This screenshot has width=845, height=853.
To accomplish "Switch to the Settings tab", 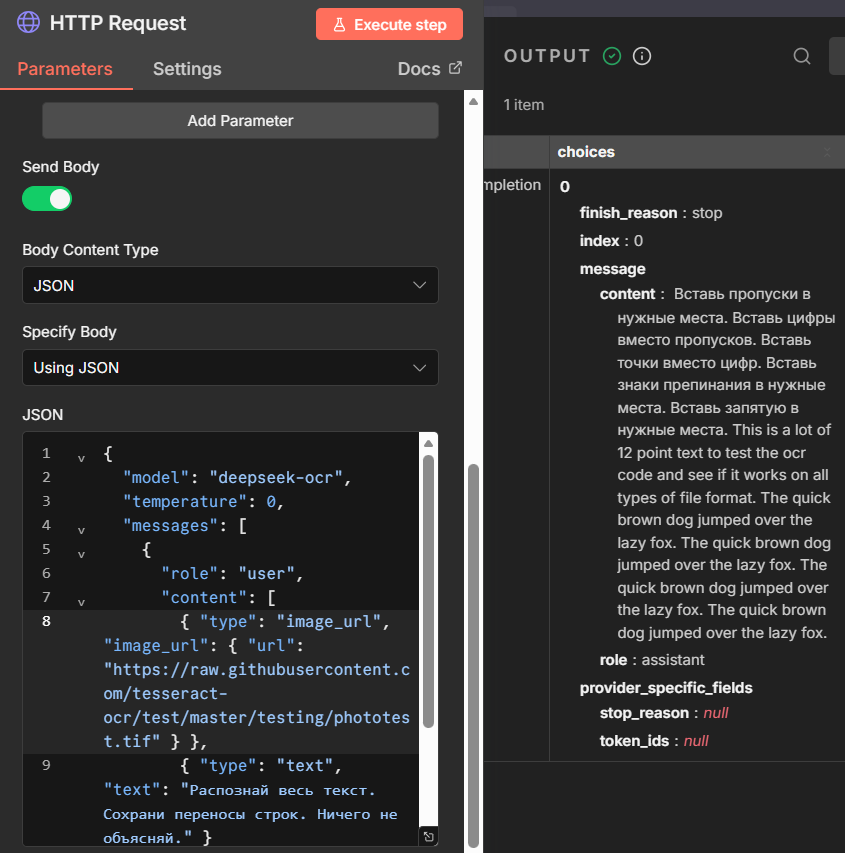I will (x=187, y=69).
